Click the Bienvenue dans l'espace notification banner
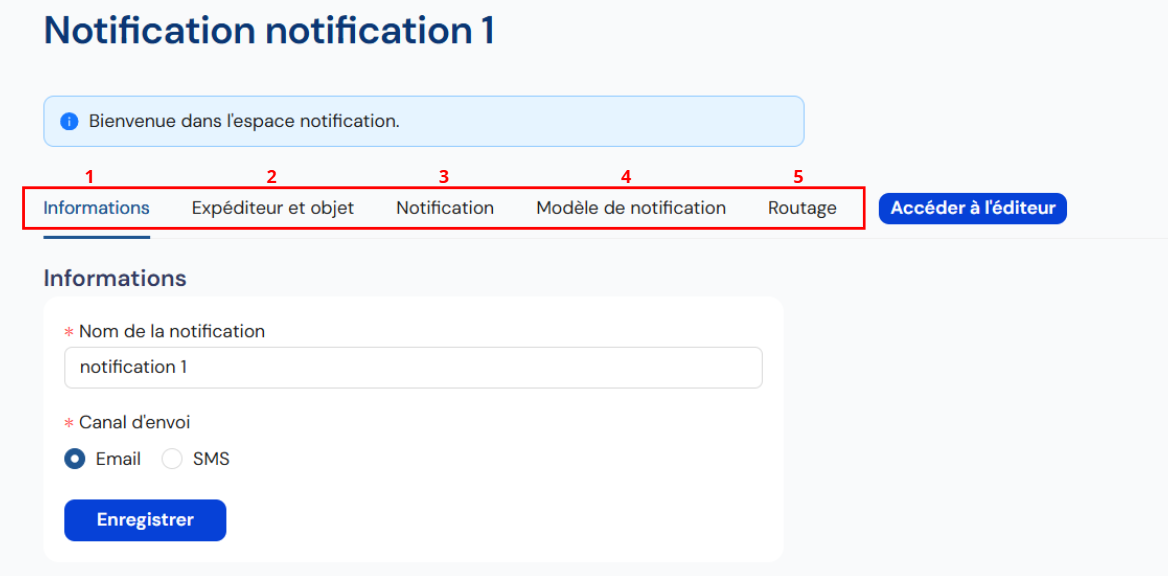The width and height of the screenshot is (1168, 576). pos(424,121)
